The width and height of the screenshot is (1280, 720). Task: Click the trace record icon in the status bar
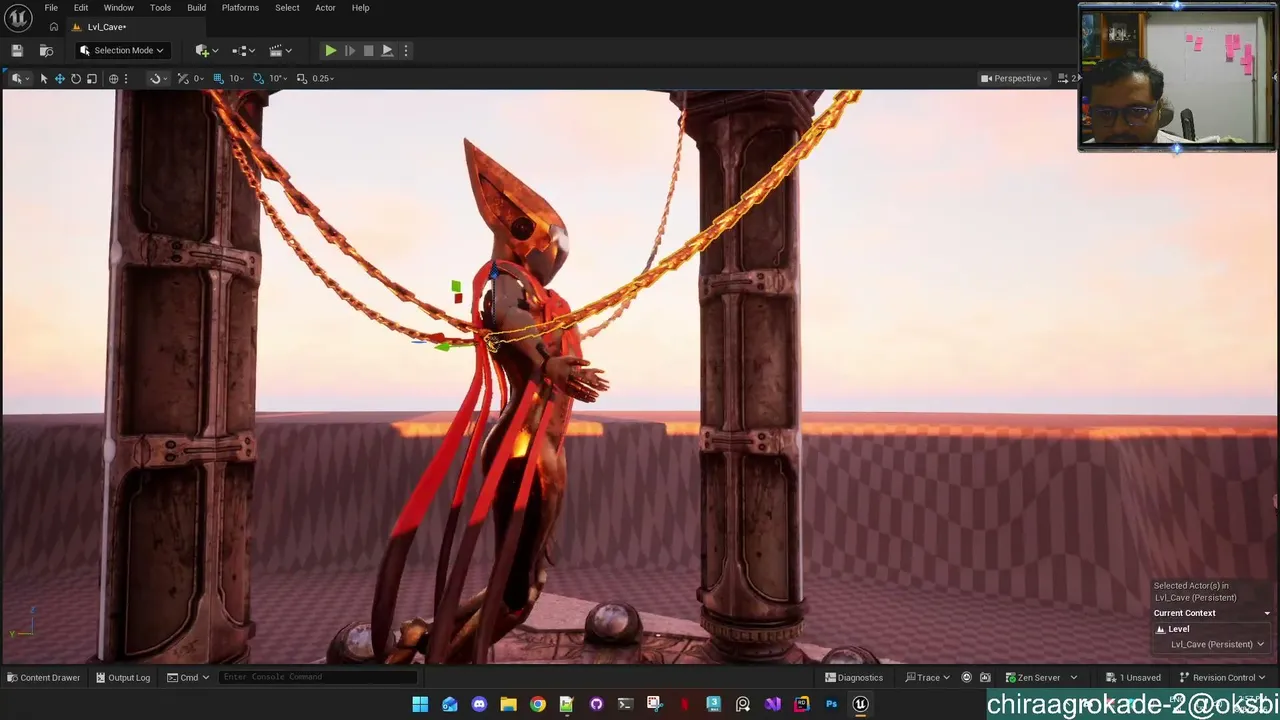click(x=966, y=677)
